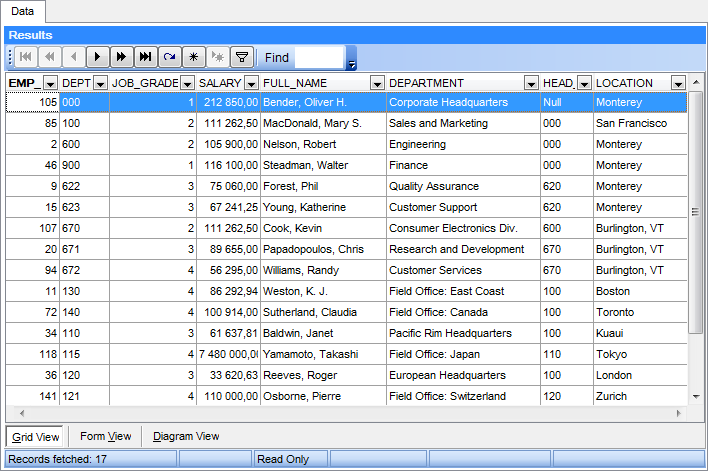Click the refresh data icon
The height and width of the screenshot is (471, 708).
(170, 58)
